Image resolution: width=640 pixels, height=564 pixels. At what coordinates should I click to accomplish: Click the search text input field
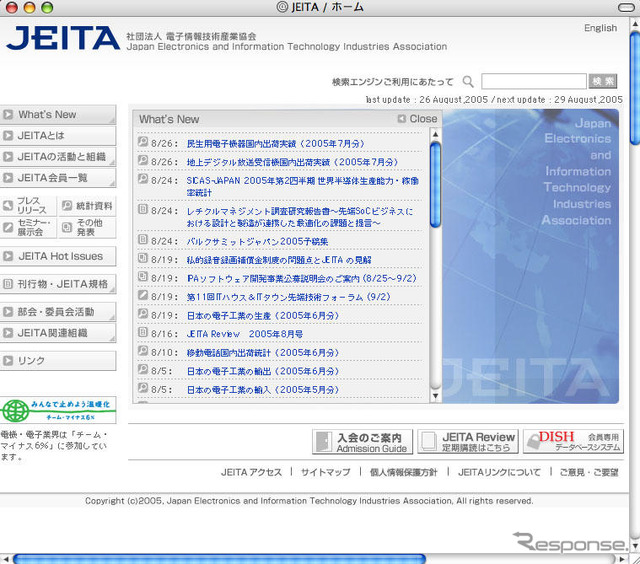534,81
